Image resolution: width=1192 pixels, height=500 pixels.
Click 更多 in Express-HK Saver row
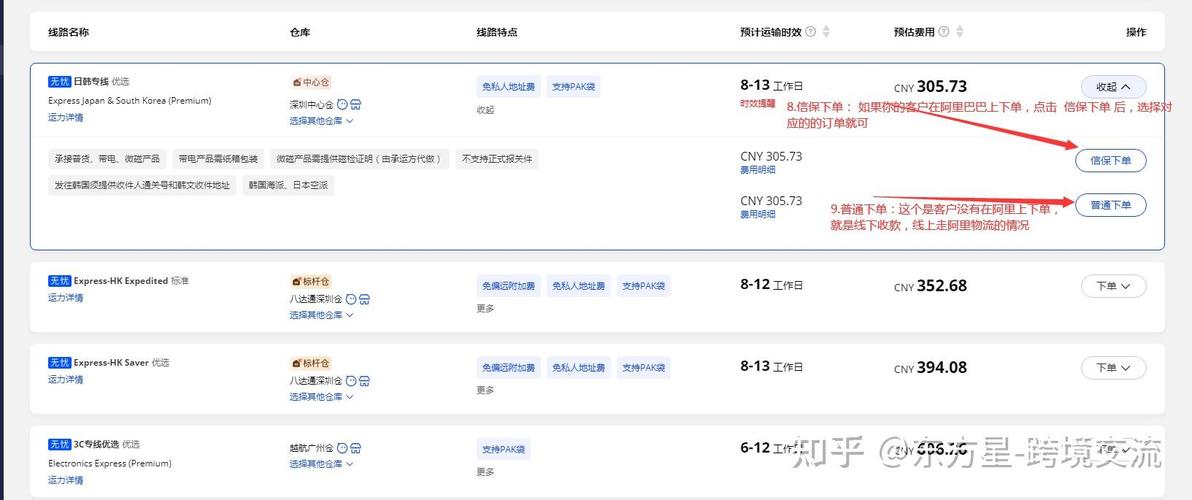(485, 390)
